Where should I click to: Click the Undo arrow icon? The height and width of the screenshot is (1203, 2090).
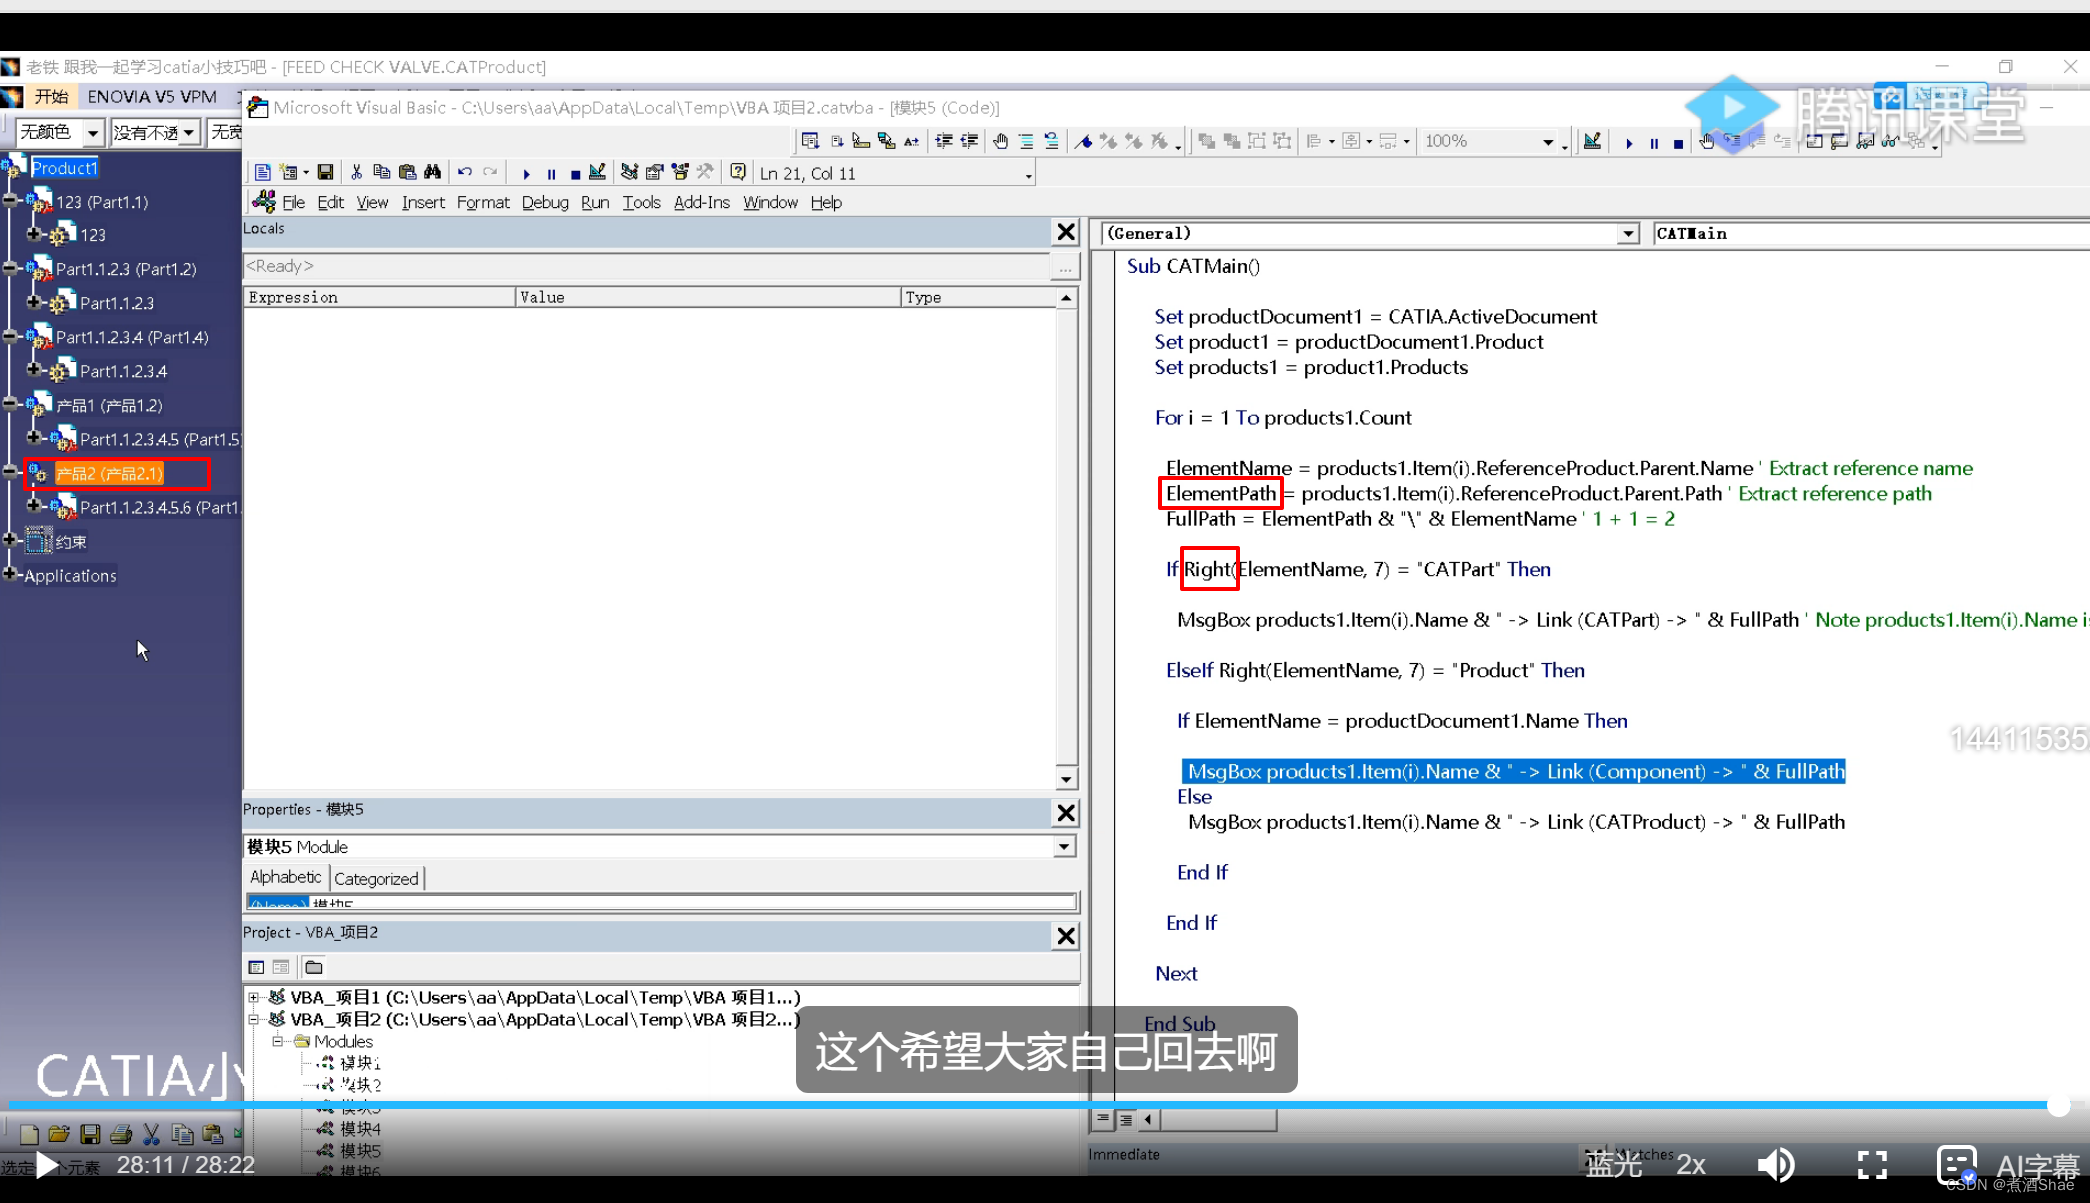pos(465,173)
